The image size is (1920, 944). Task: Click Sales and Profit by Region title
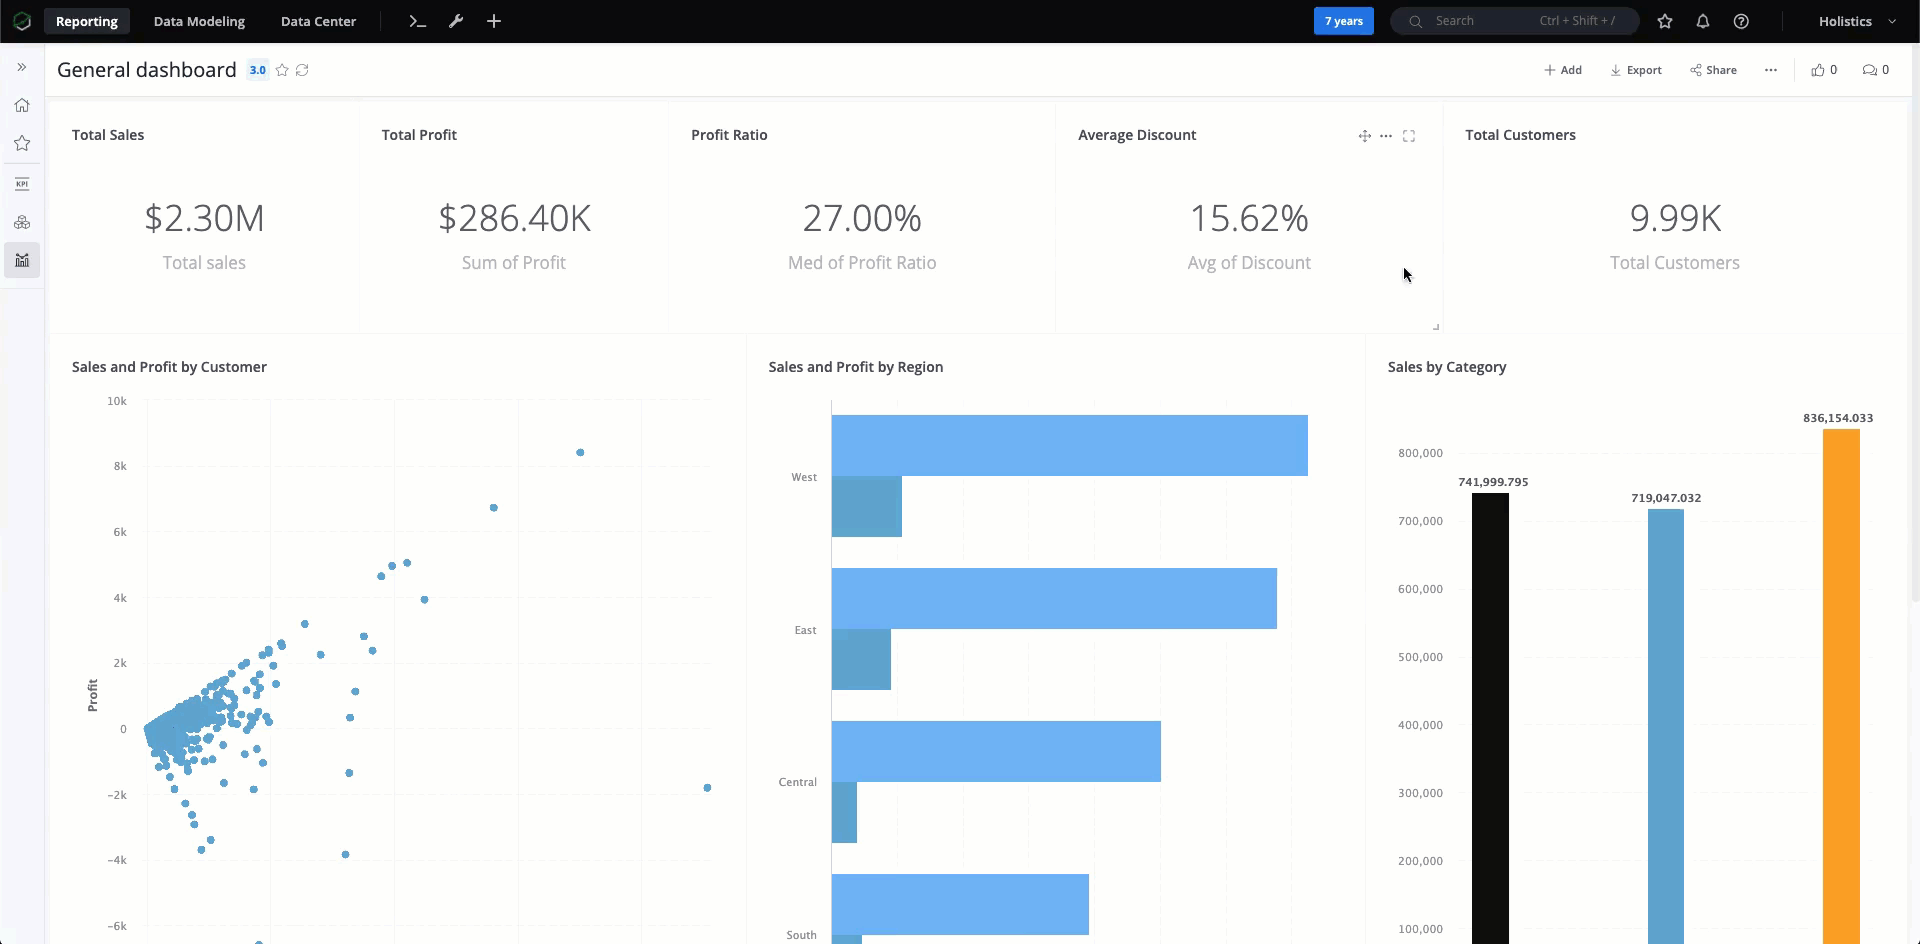(856, 367)
